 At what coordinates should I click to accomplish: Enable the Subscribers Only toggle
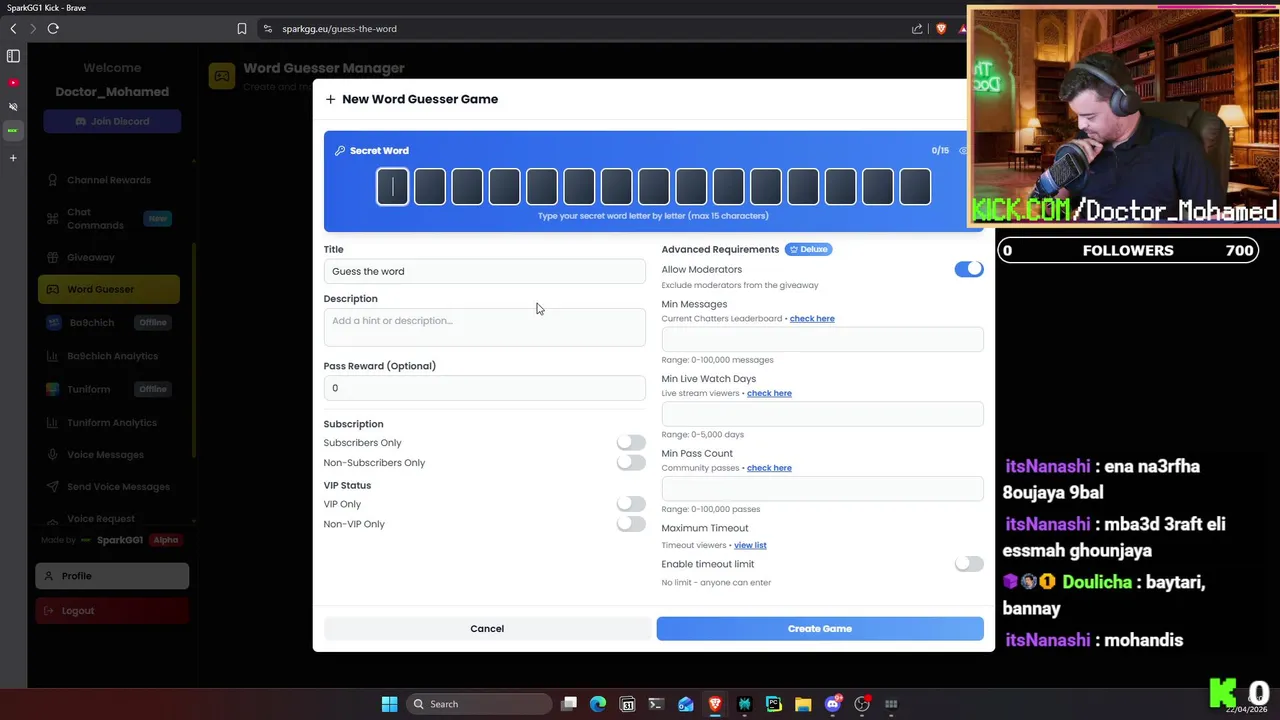pos(631,442)
